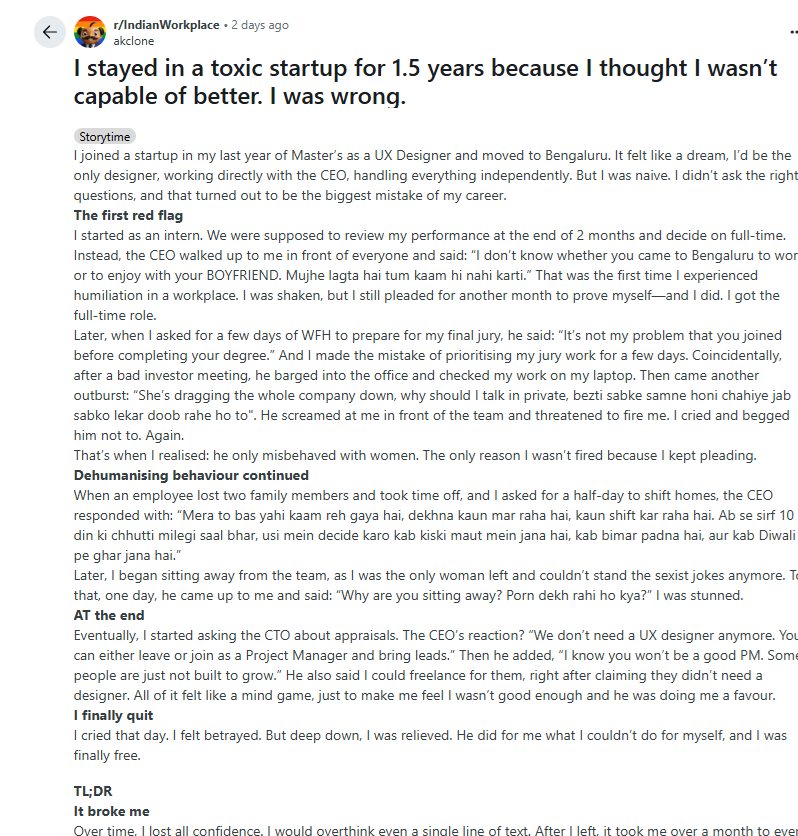Click the 'It broke me' heading
The width and height of the screenshot is (798, 836).
(111, 811)
